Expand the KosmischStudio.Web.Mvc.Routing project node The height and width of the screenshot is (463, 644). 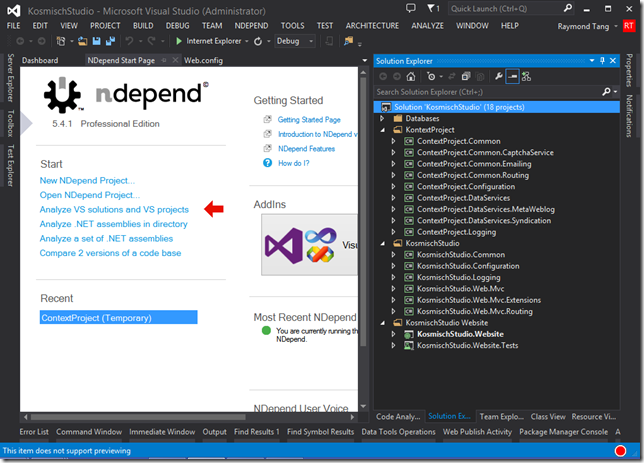(393, 311)
